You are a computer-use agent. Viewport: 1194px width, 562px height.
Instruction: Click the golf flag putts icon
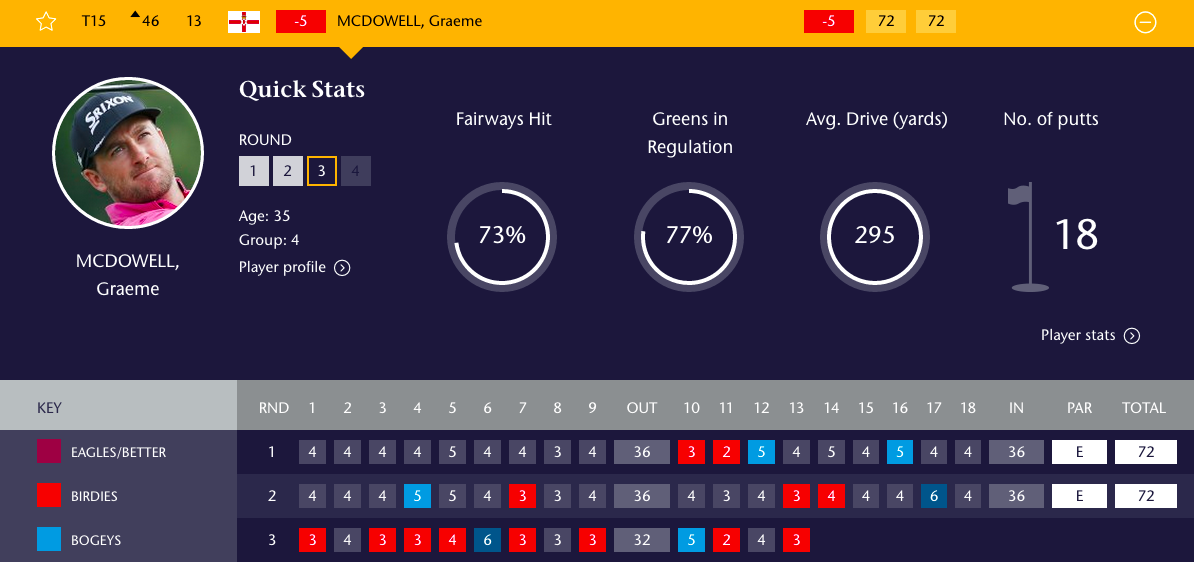(1027, 237)
